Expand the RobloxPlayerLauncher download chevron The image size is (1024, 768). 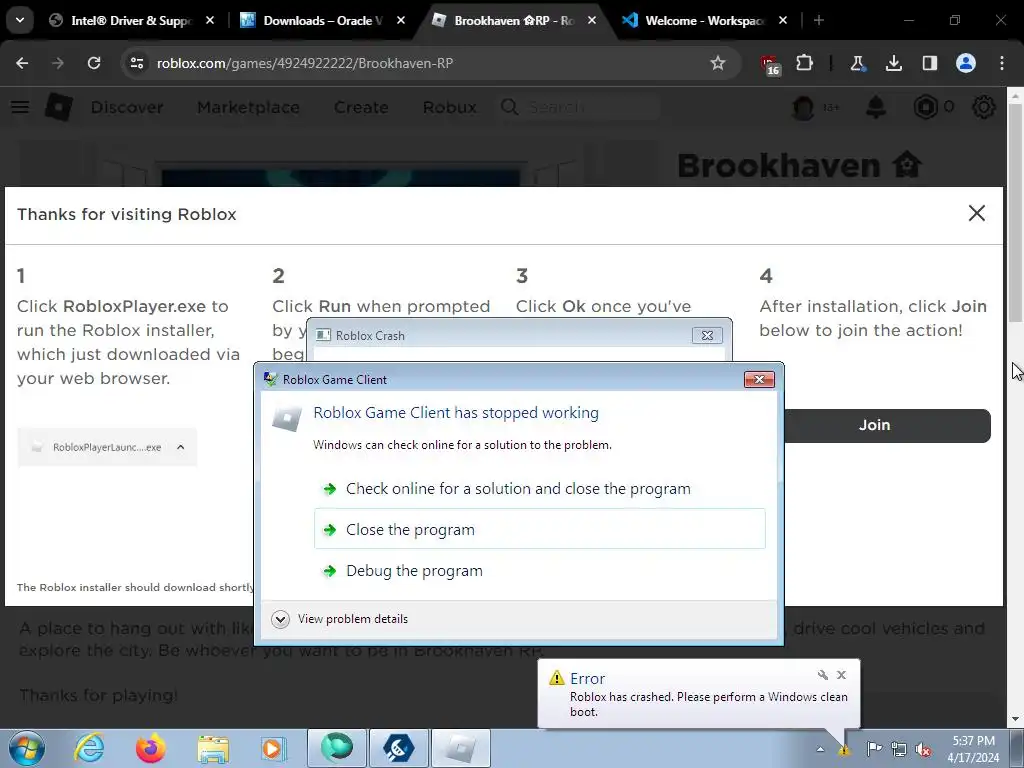click(181, 447)
